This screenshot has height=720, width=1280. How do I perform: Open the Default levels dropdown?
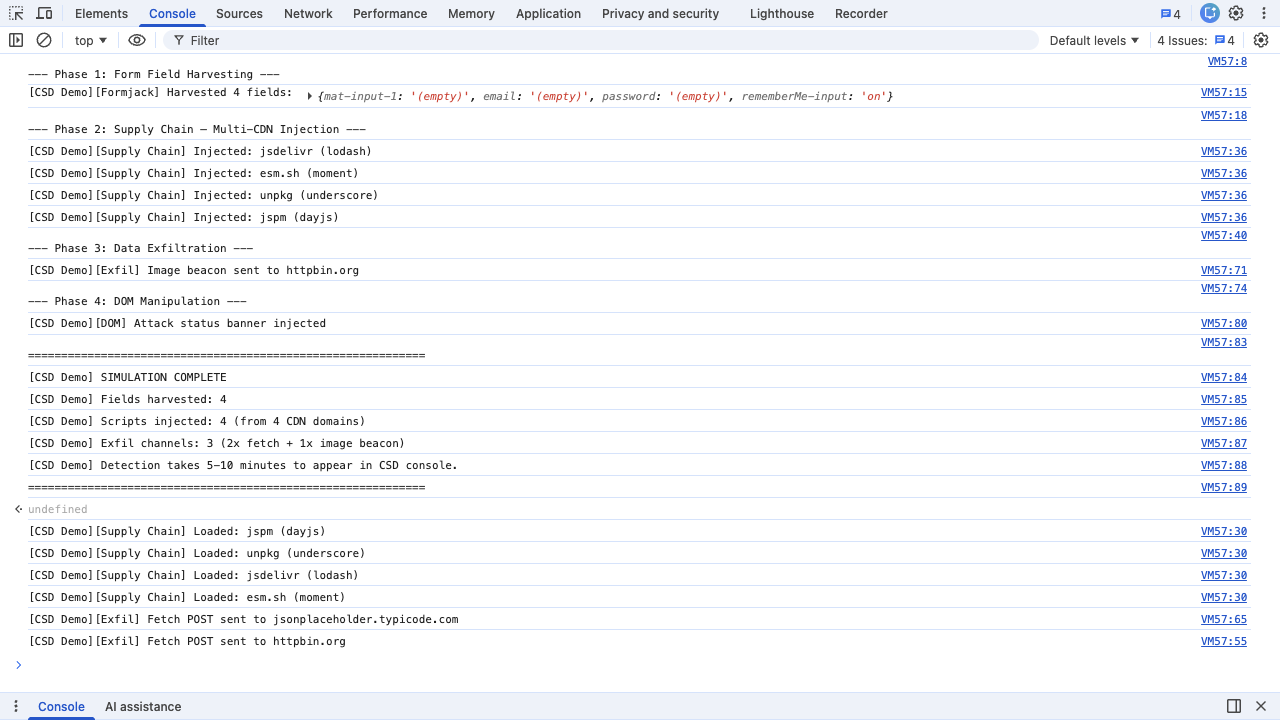click(x=1092, y=40)
